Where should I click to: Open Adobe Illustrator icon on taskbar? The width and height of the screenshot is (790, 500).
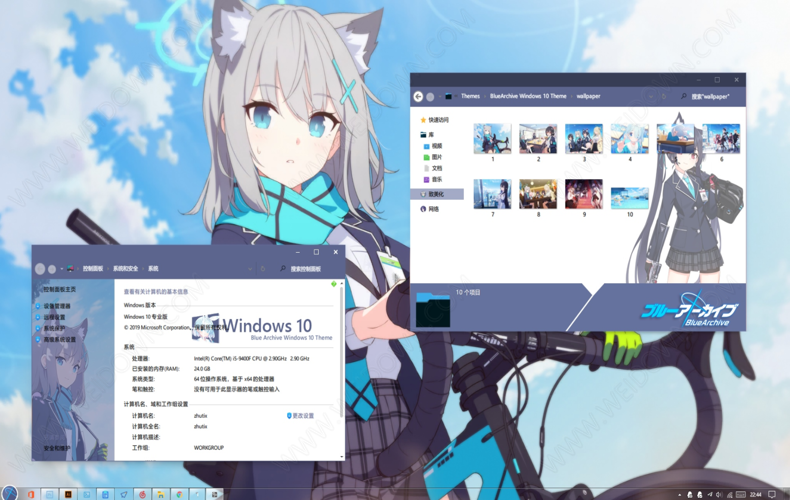[x=68, y=494]
